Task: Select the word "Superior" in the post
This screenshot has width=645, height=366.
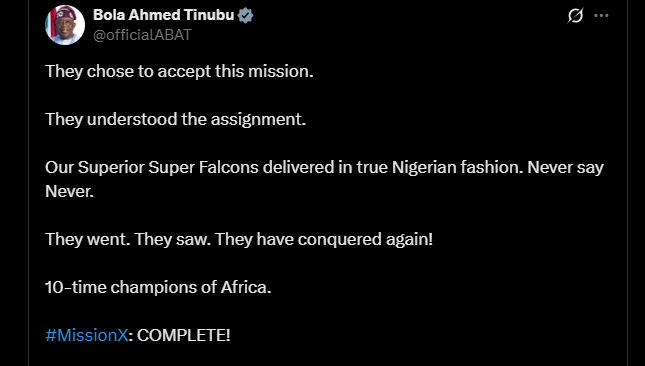Action: (x=111, y=167)
